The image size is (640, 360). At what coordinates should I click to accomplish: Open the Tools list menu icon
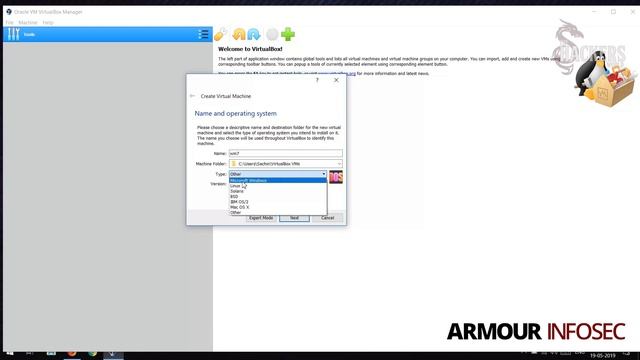point(203,34)
